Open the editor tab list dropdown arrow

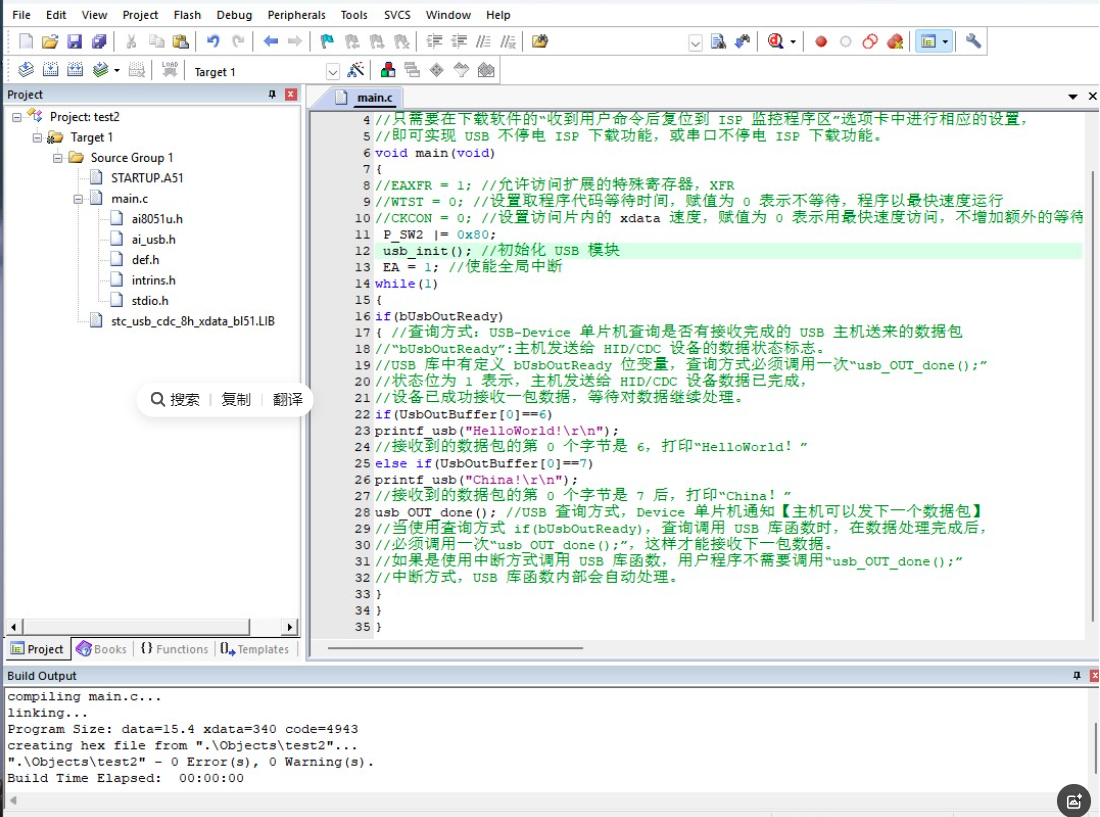point(1073,97)
